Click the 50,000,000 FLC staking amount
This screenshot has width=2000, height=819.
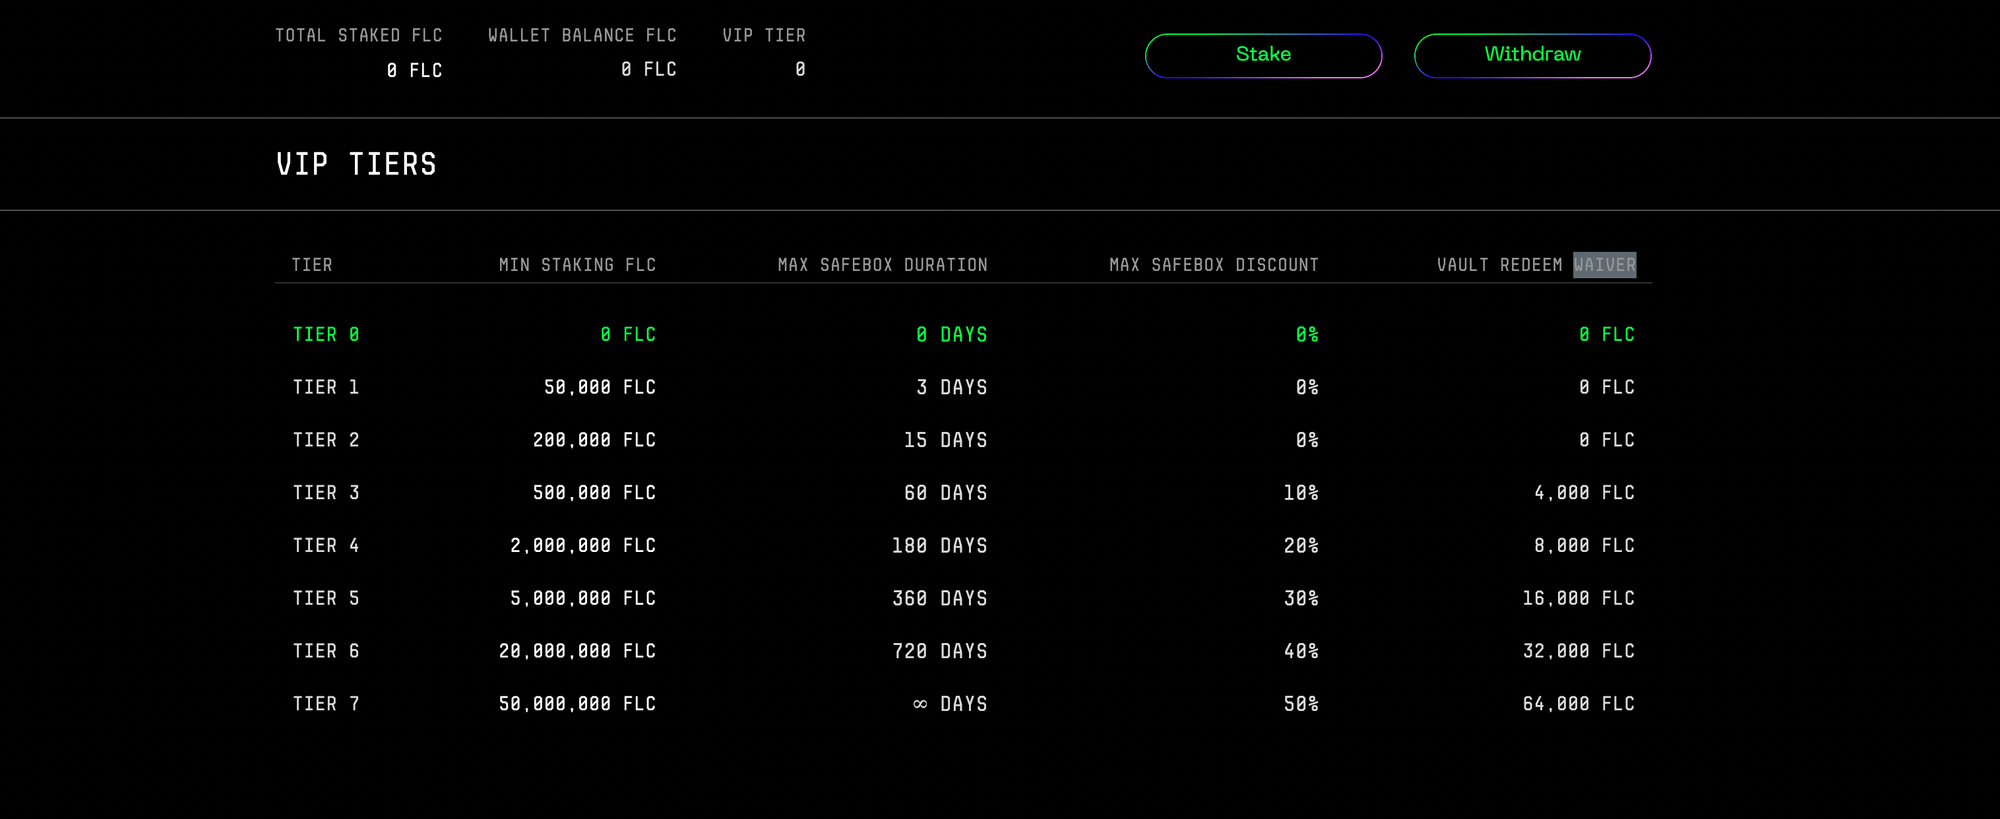coord(577,705)
